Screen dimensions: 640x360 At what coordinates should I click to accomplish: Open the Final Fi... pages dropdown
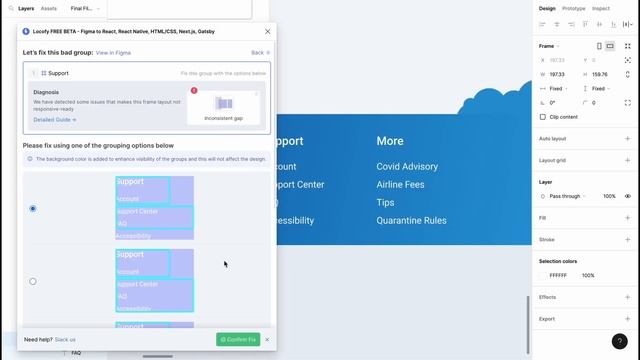tap(85, 8)
